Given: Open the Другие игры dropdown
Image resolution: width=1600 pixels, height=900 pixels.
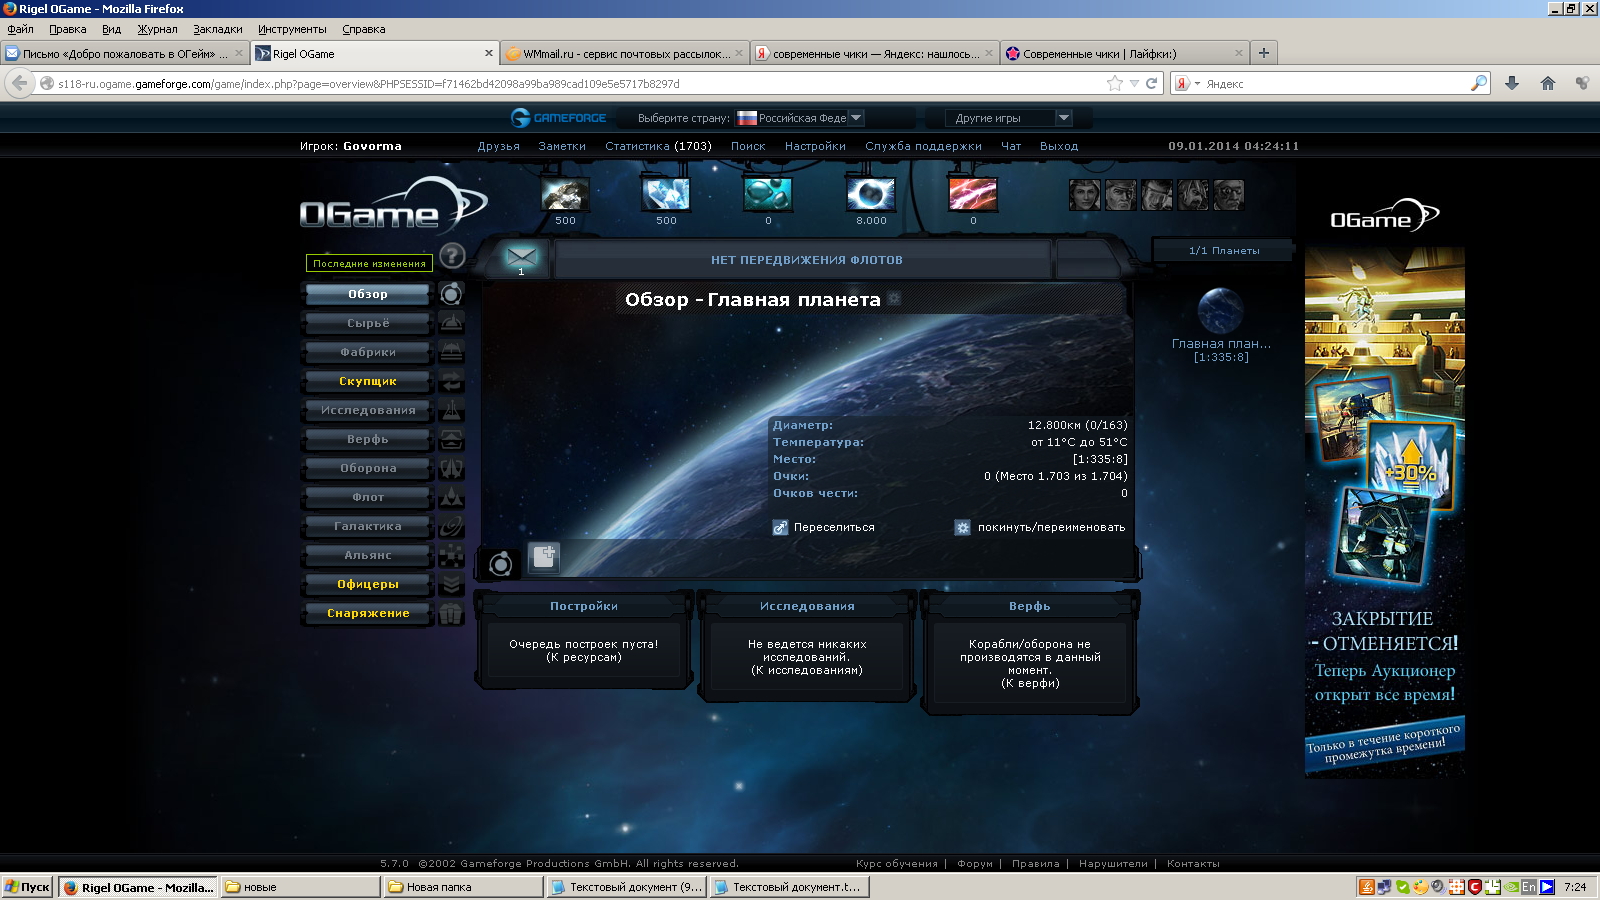Looking at the screenshot, I should click(1009, 118).
